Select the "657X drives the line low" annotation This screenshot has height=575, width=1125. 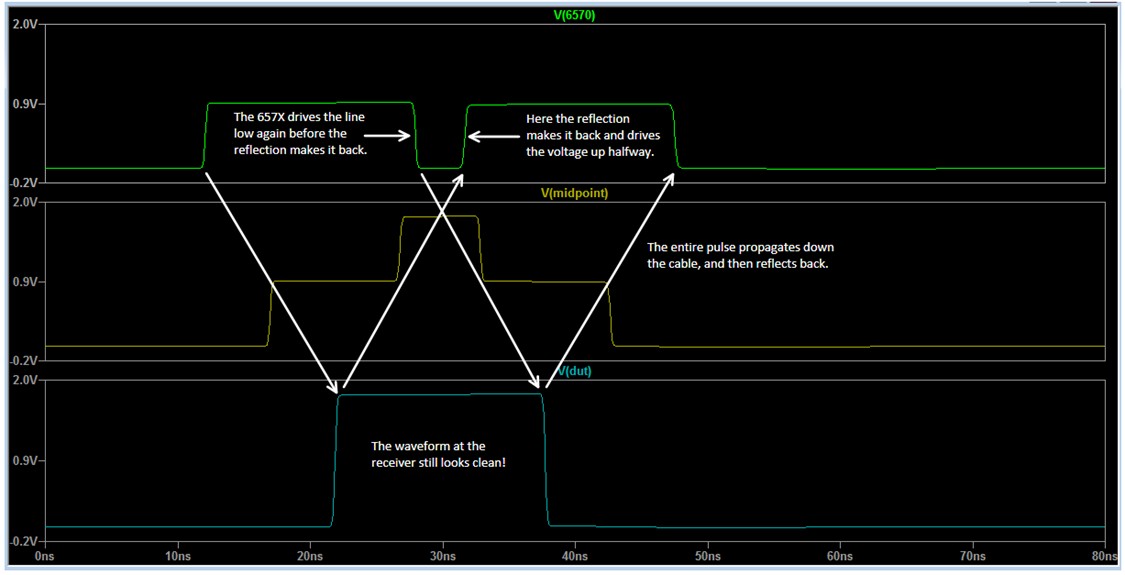click(299, 133)
